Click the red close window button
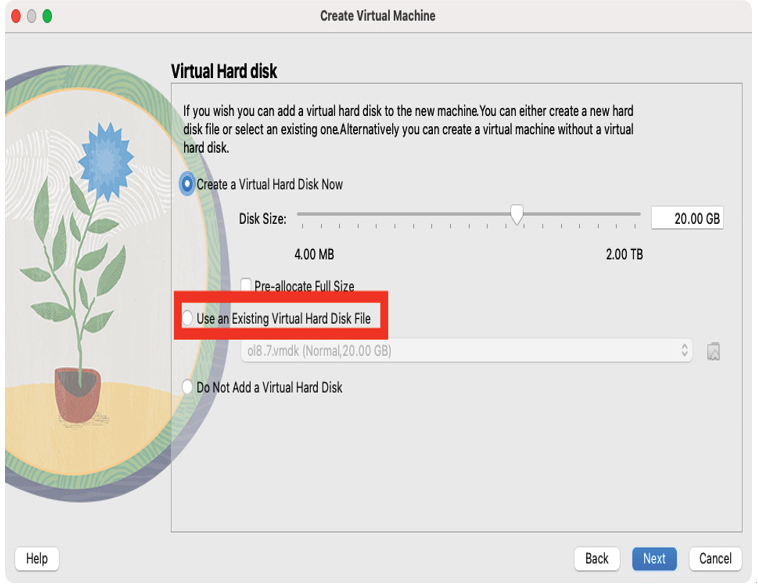The image size is (758, 585). tap(16, 16)
